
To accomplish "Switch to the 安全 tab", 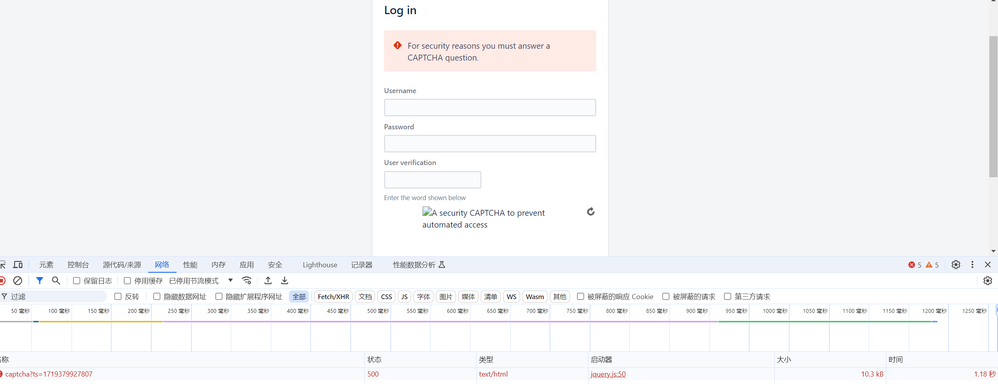I will [275, 265].
